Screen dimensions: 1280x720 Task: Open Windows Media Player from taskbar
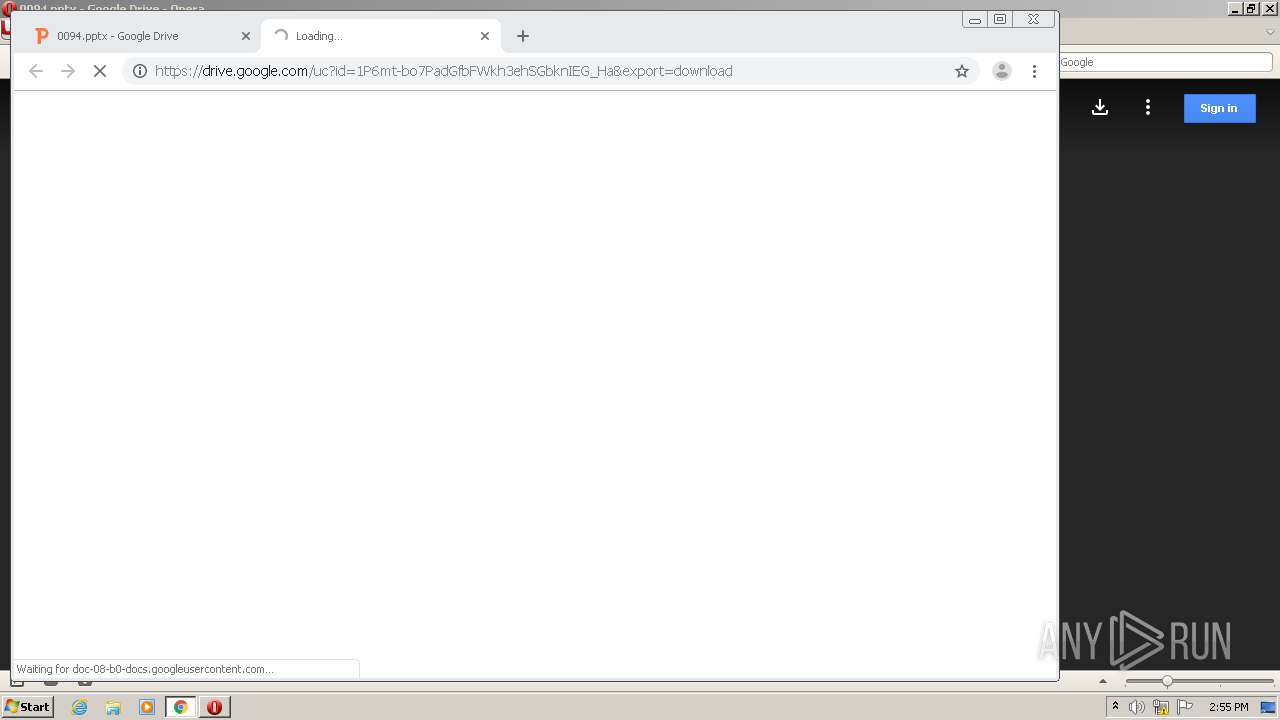pyautogui.click(x=147, y=707)
